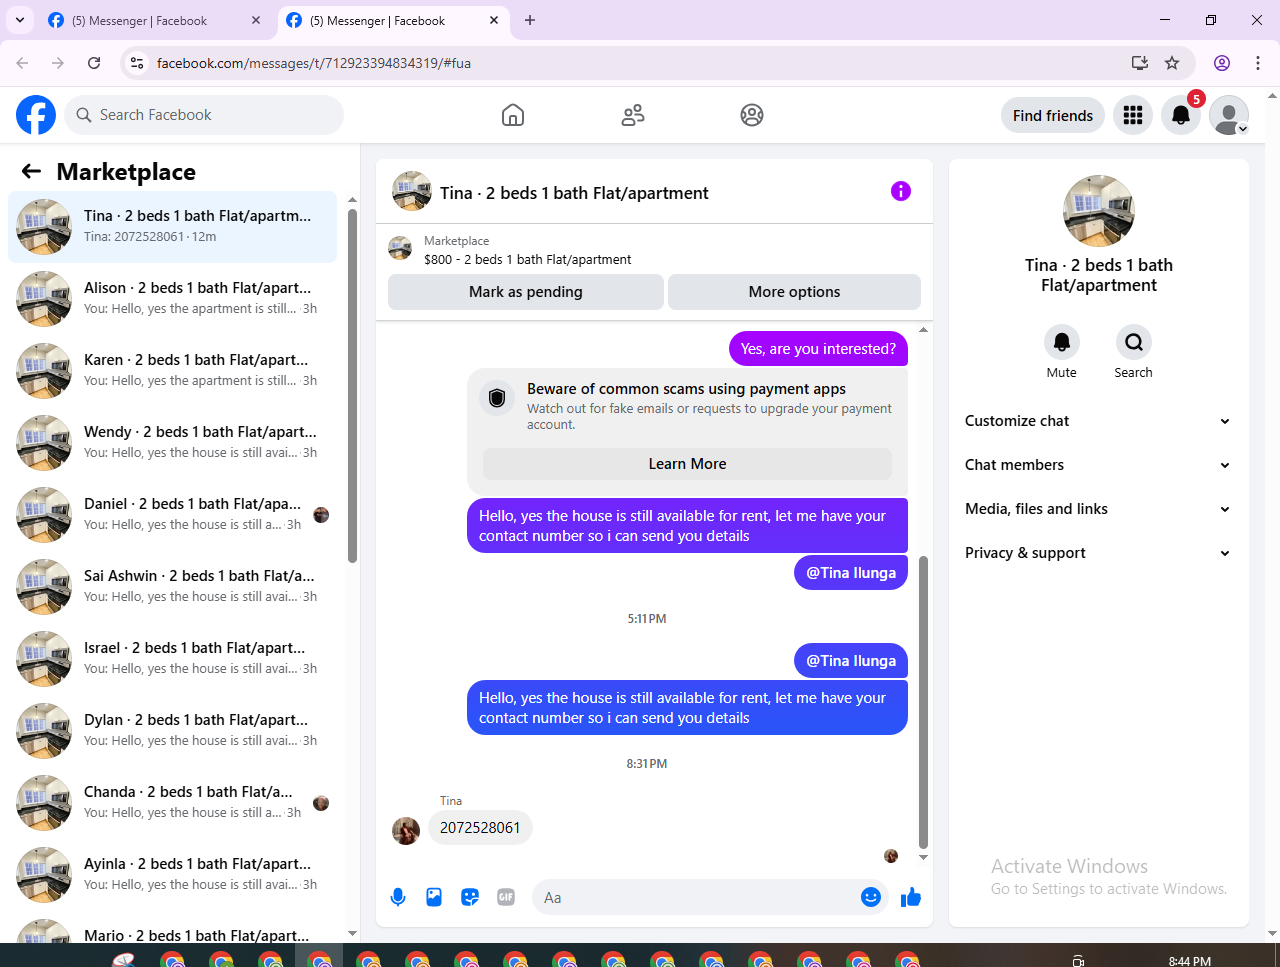Search in conversation
This screenshot has height=967, width=1280.
click(x=1134, y=342)
